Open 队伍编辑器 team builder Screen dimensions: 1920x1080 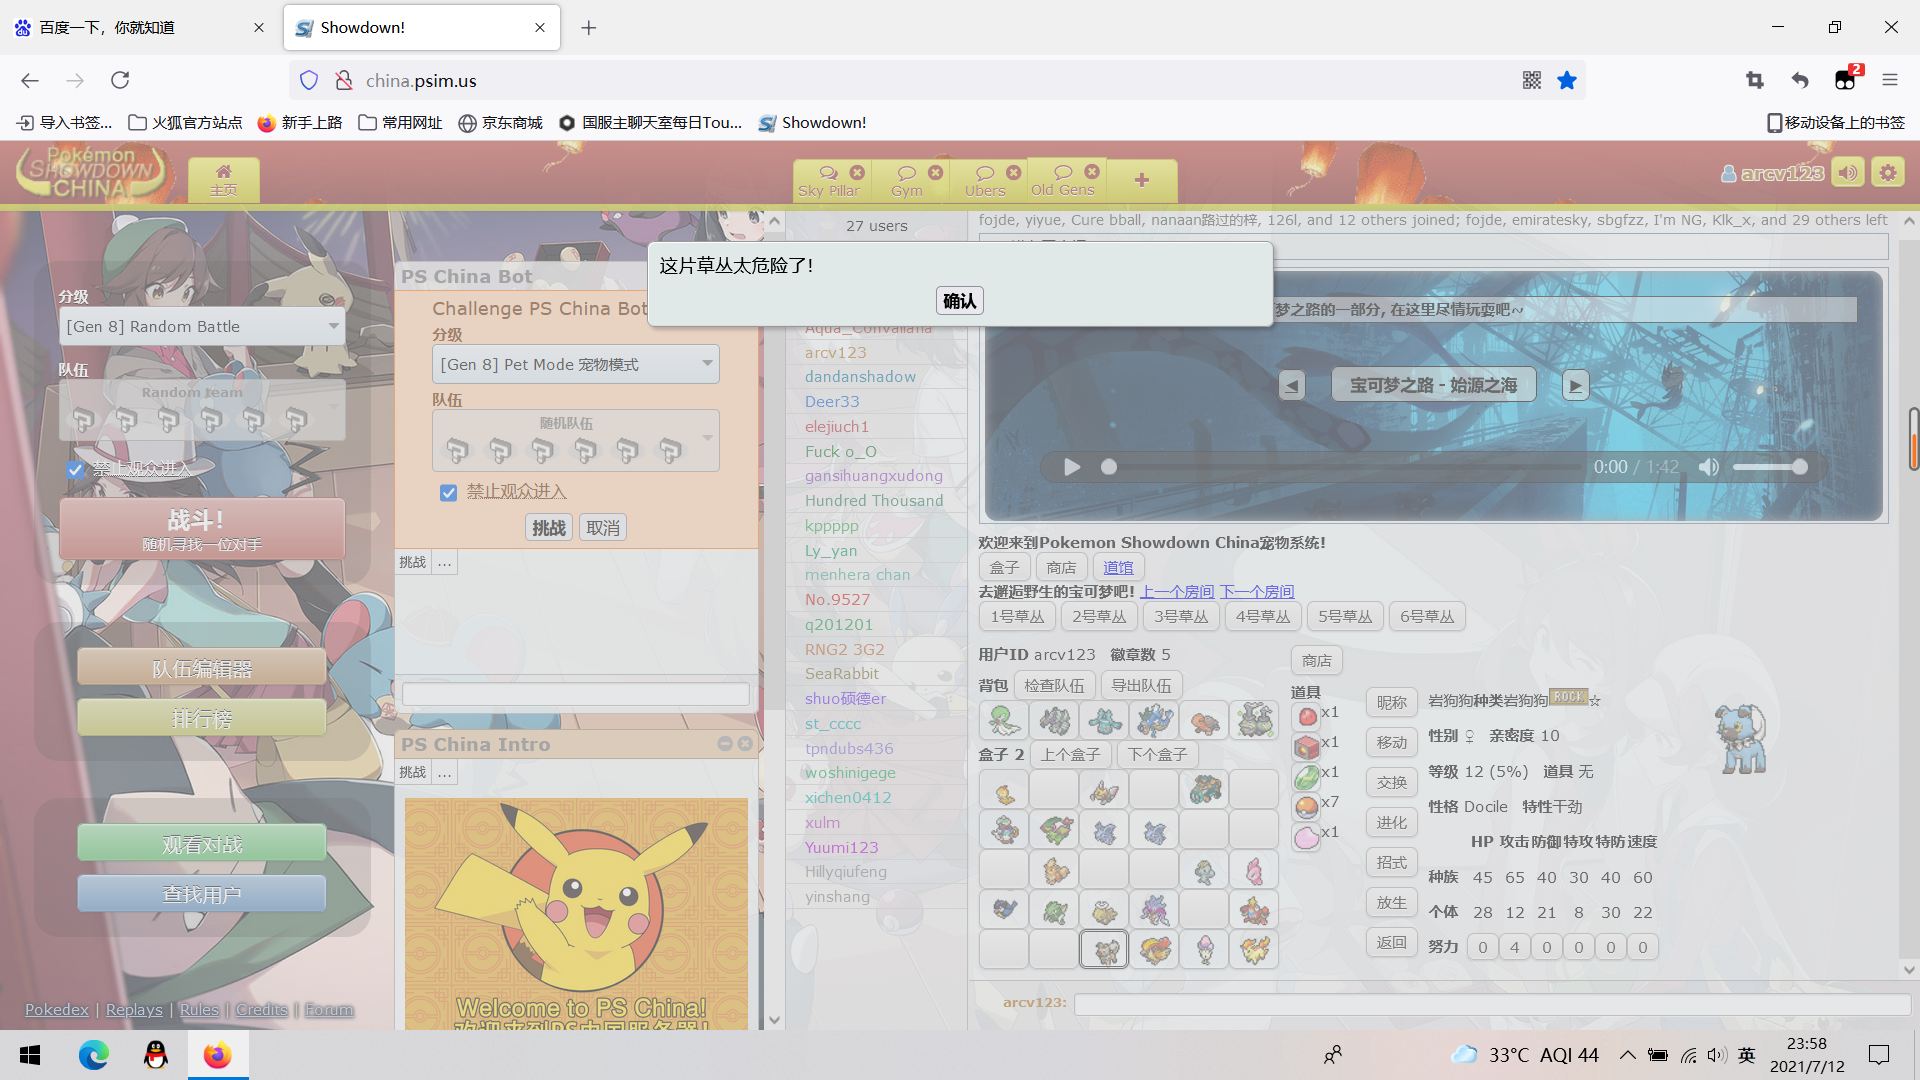(202, 669)
